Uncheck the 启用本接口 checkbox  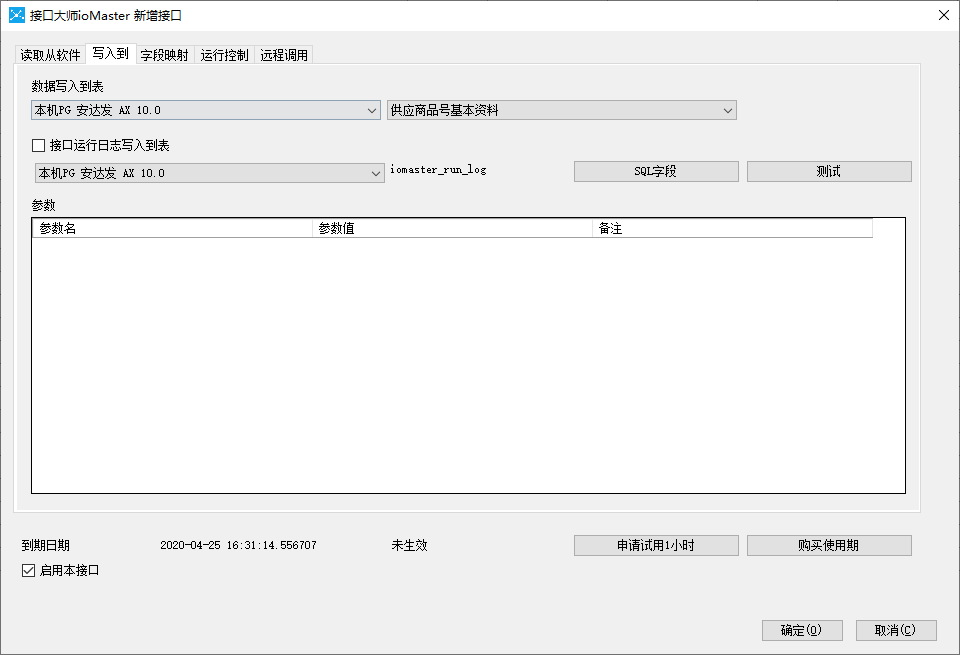(x=29, y=571)
